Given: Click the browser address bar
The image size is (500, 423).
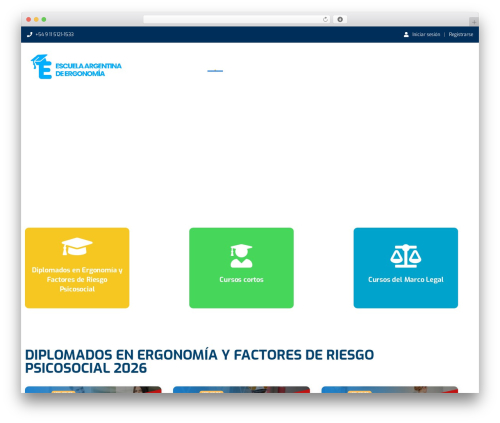Looking at the screenshot, I should (237, 19).
